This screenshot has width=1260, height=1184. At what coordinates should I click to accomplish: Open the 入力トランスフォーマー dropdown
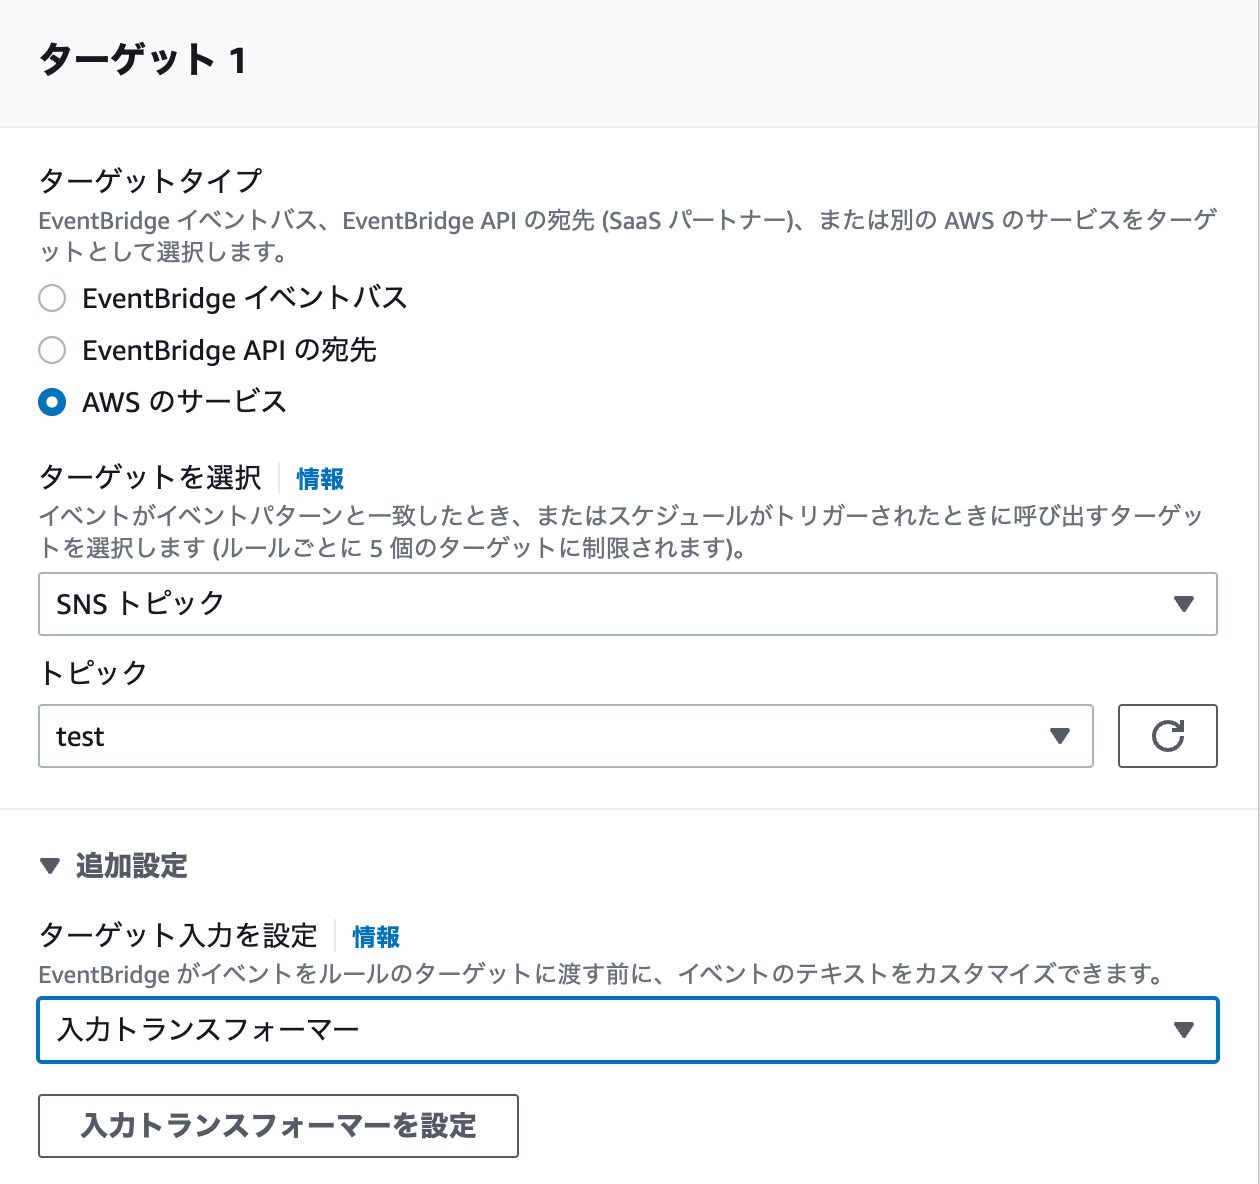tap(628, 1030)
